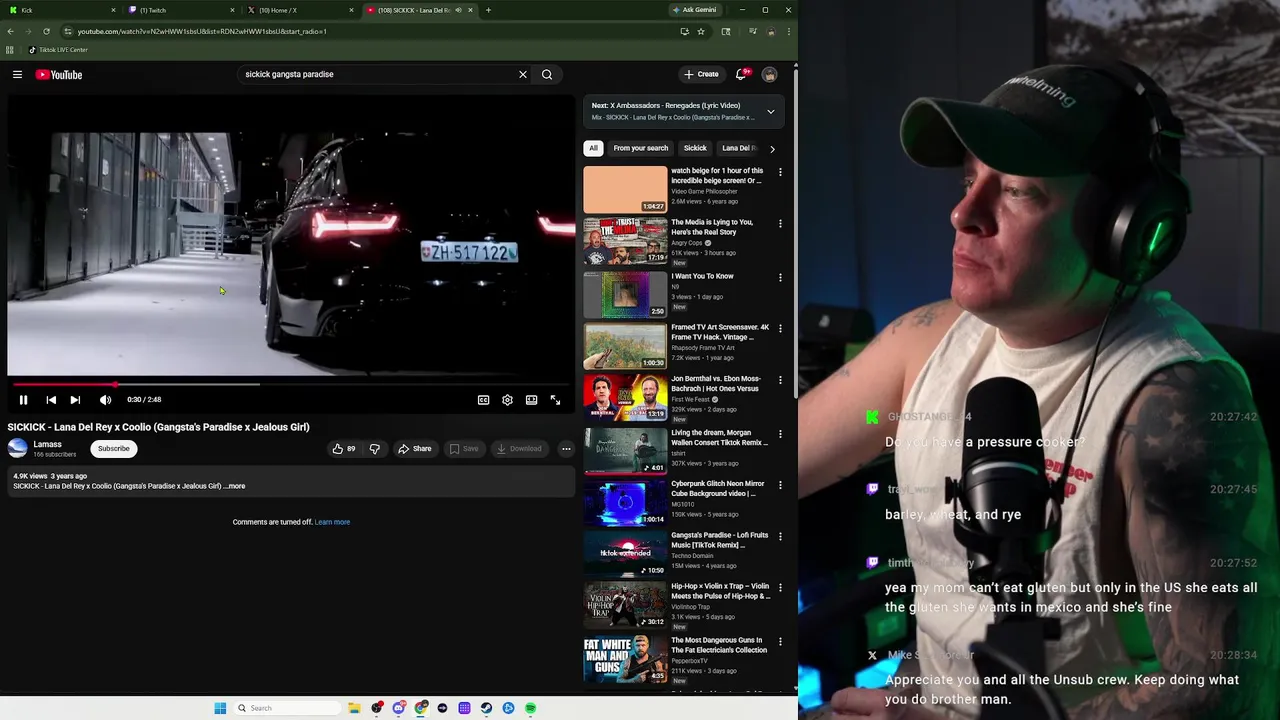Select the Sickick filter chip

(695, 148)
